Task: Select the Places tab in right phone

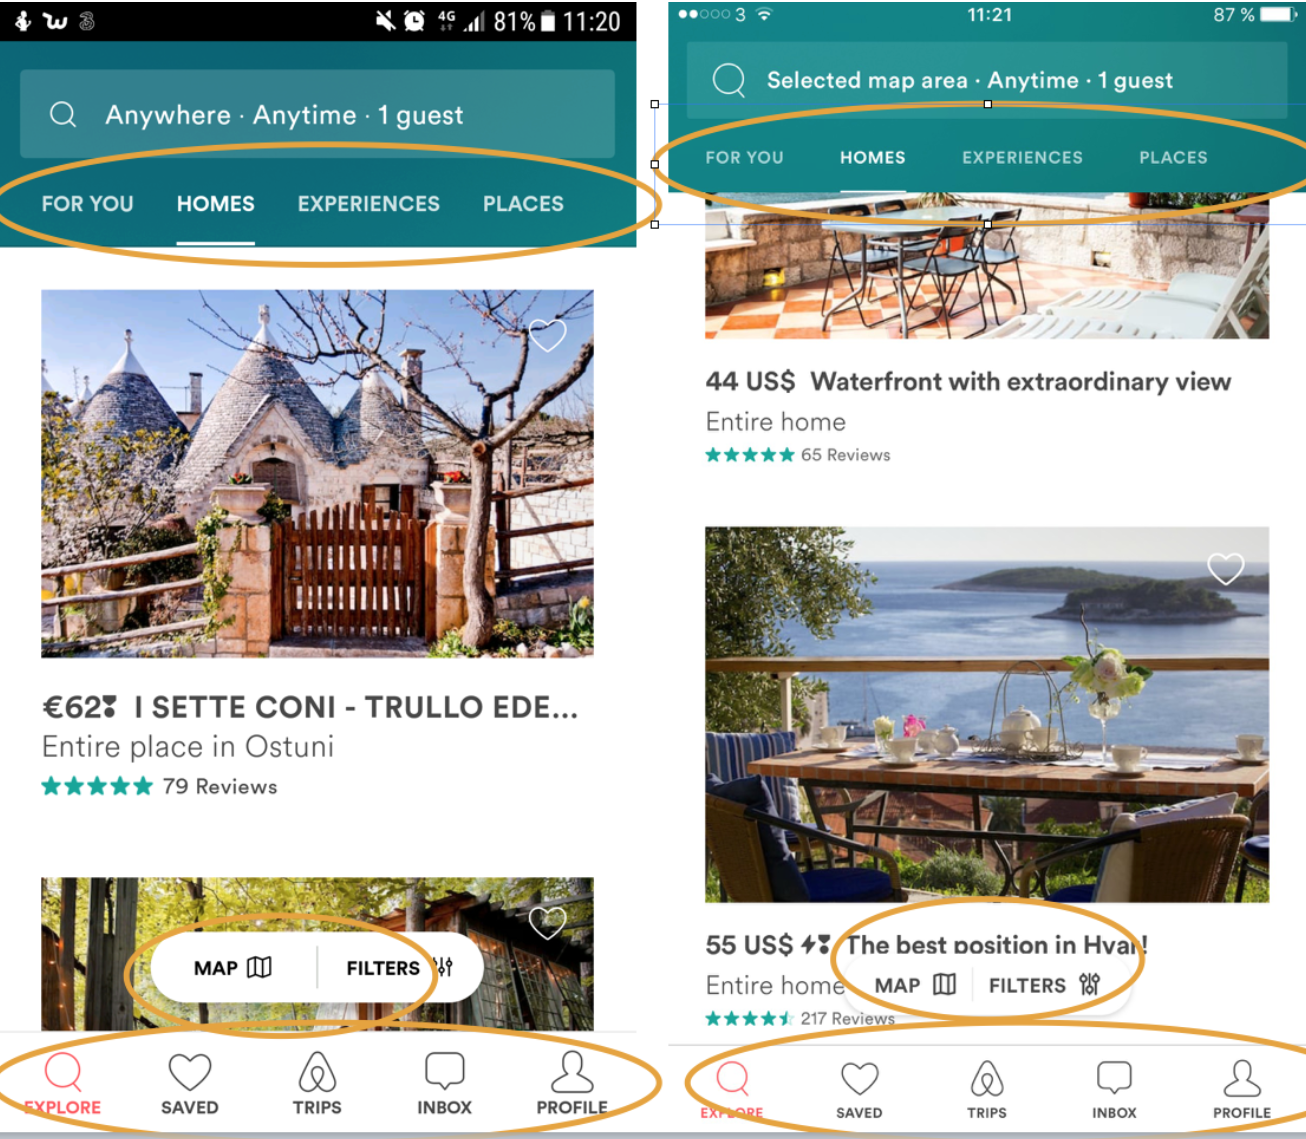Action: tap(1173, 157)
